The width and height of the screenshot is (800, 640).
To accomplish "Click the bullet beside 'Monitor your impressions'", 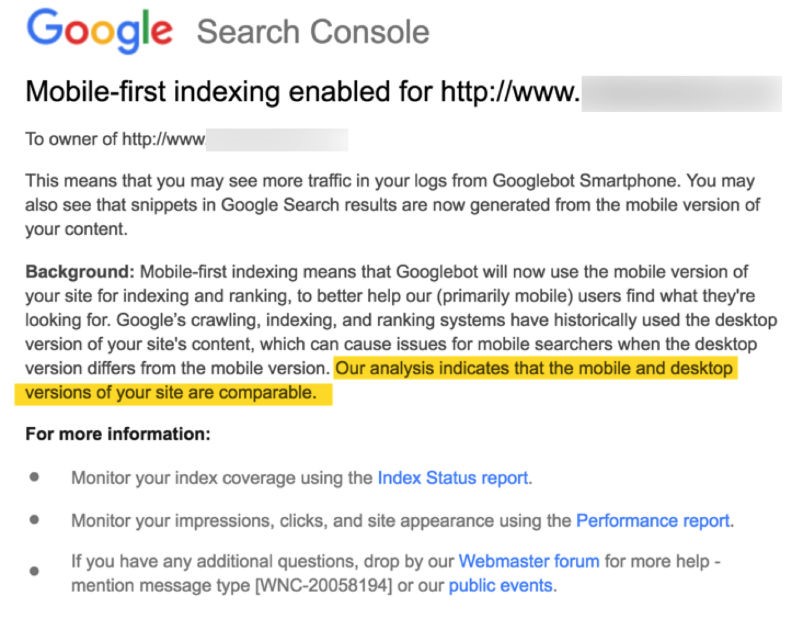I will click(35, 521).
